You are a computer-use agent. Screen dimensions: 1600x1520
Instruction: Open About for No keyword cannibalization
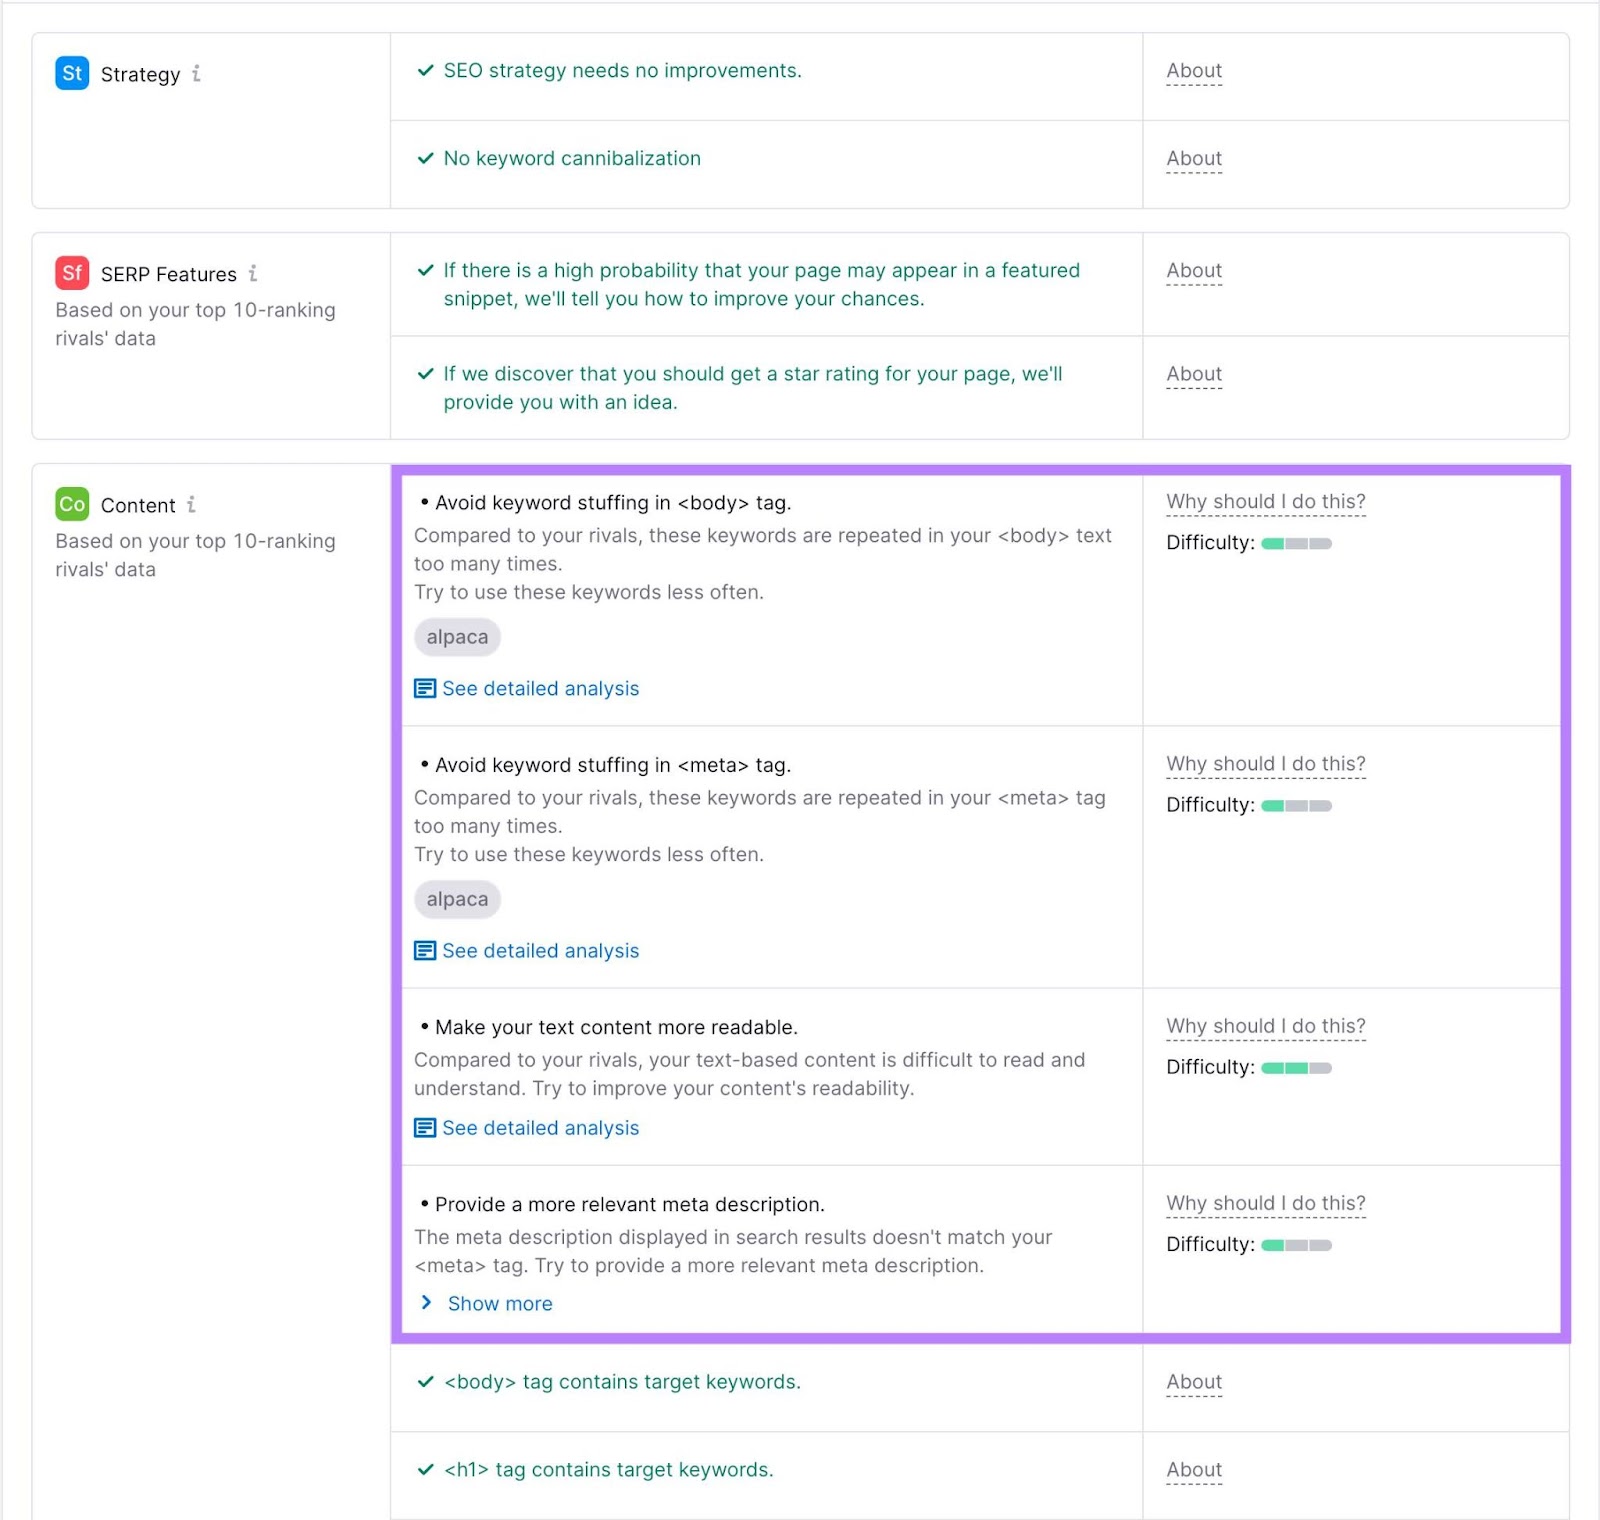click(x=1194, y=159)
